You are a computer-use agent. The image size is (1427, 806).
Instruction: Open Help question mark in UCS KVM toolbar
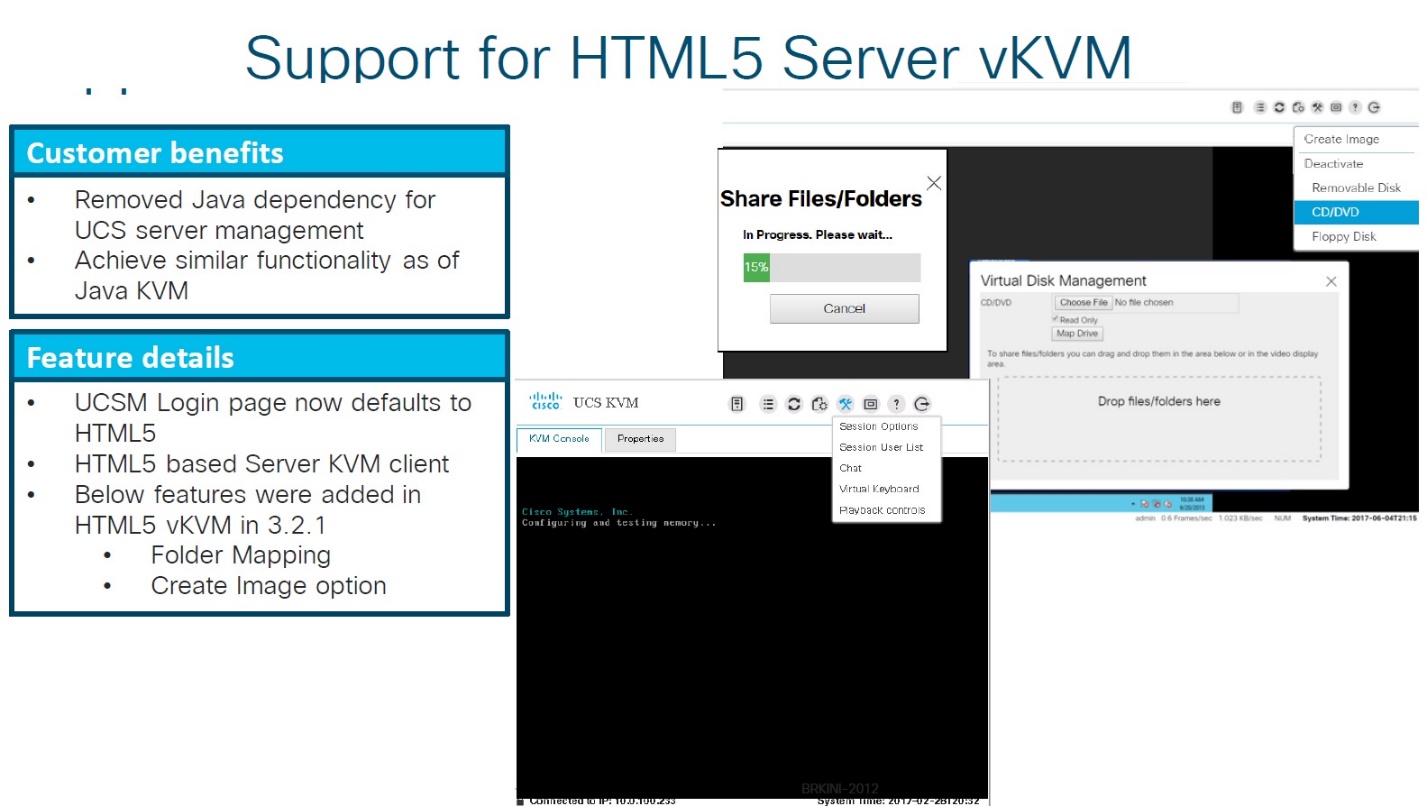pos(896,404)
